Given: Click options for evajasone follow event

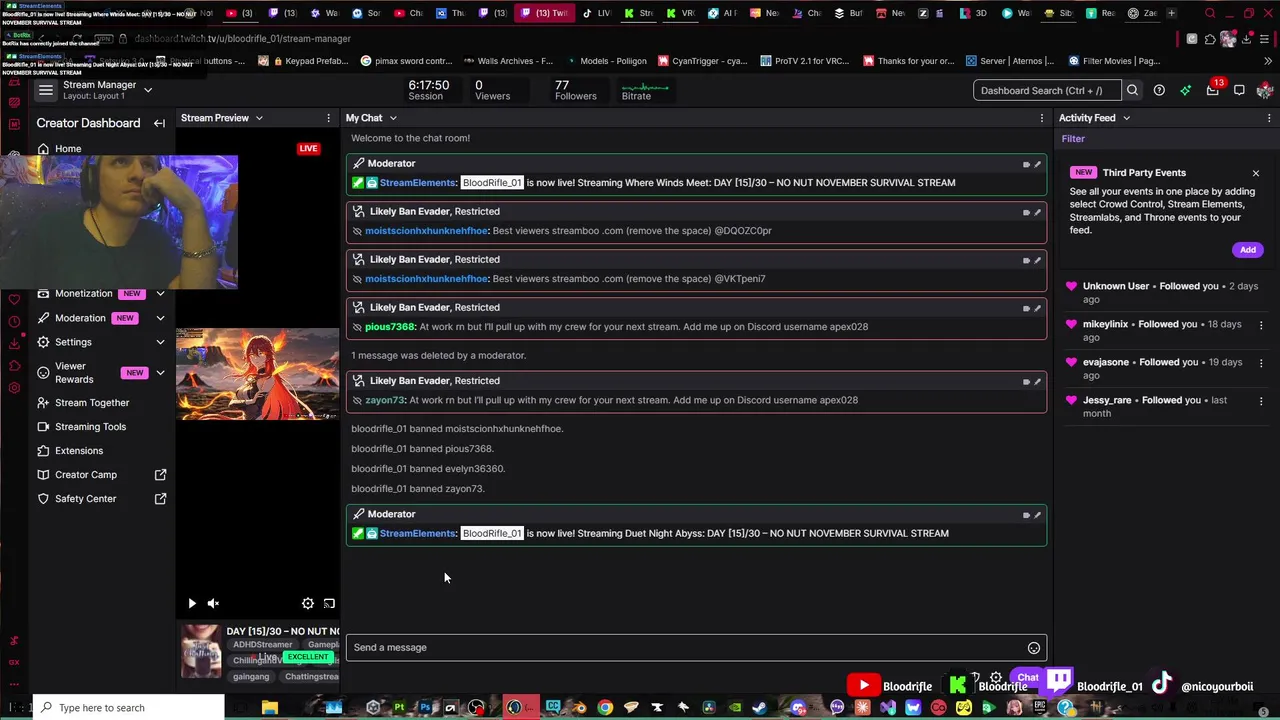Looking at the screenshot, I should tap(1261, 363).
